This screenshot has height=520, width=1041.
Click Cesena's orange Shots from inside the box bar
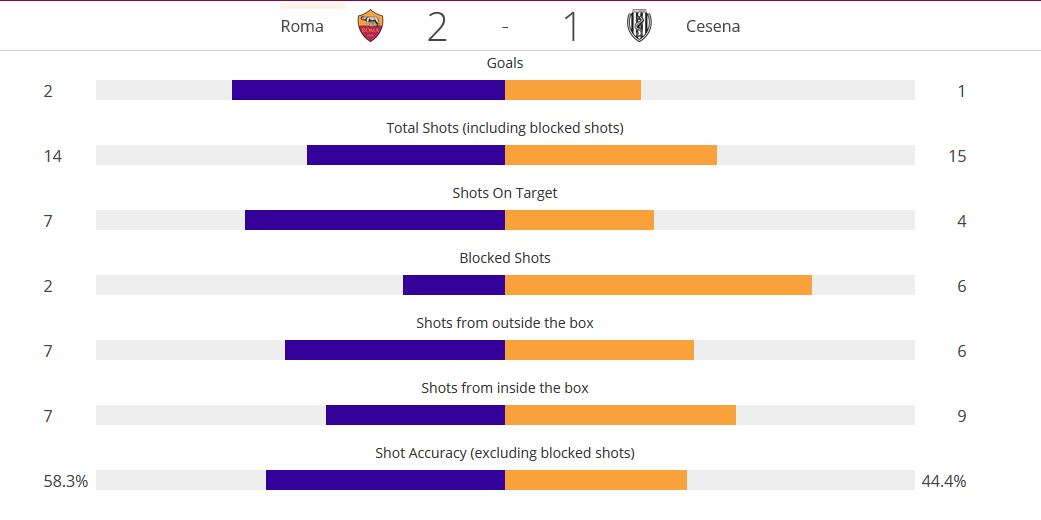620,416
